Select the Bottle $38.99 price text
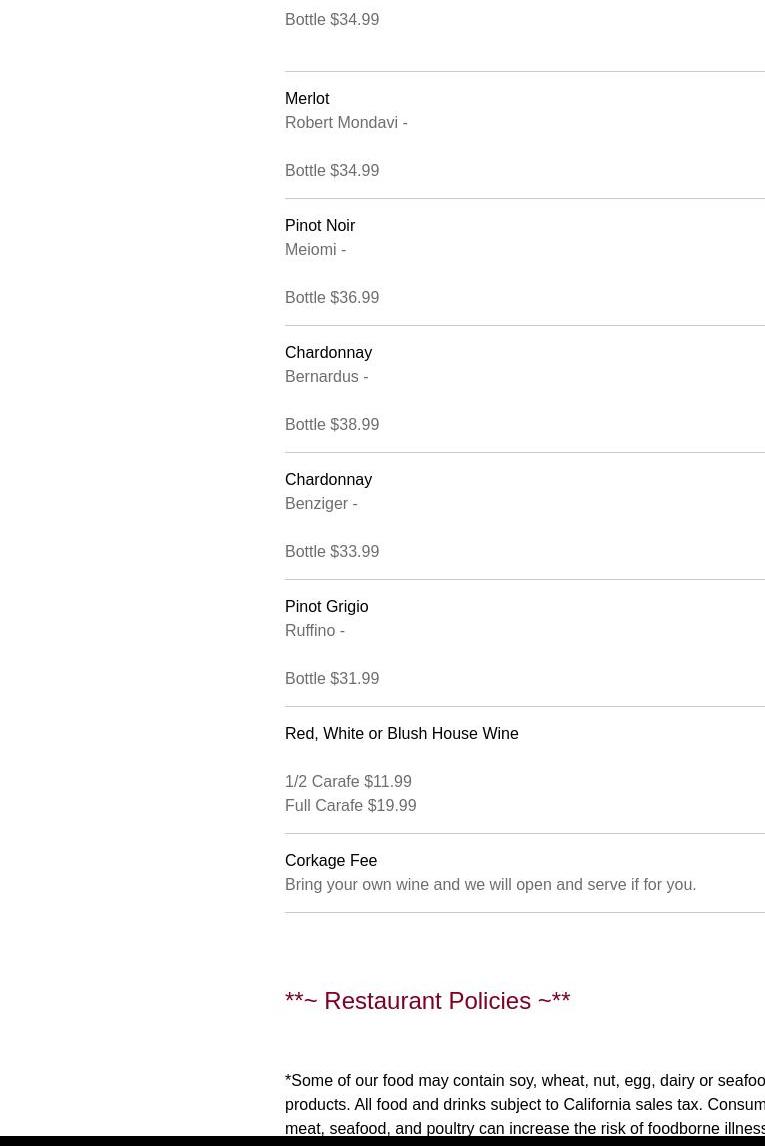Viewport: 765px width, 1146px height. pos(332,425)
